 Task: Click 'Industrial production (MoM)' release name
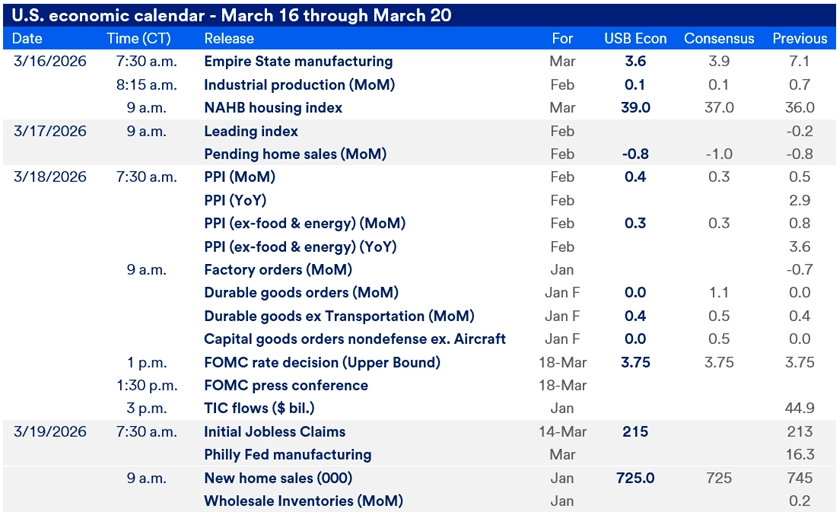(x=299, y=85)
